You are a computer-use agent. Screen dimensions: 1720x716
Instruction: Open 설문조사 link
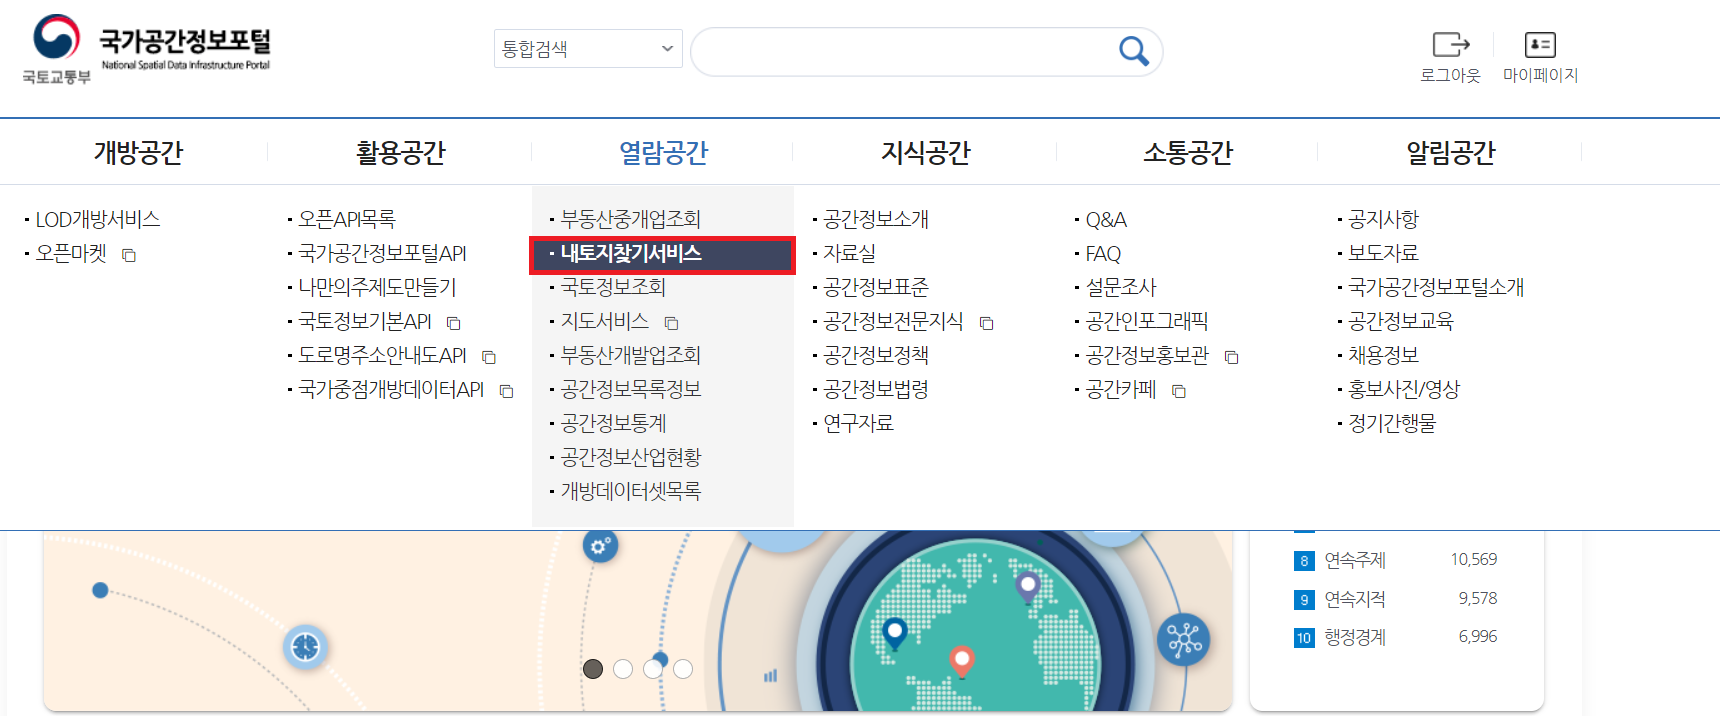pyautogui.click(x=1121, y=287)
